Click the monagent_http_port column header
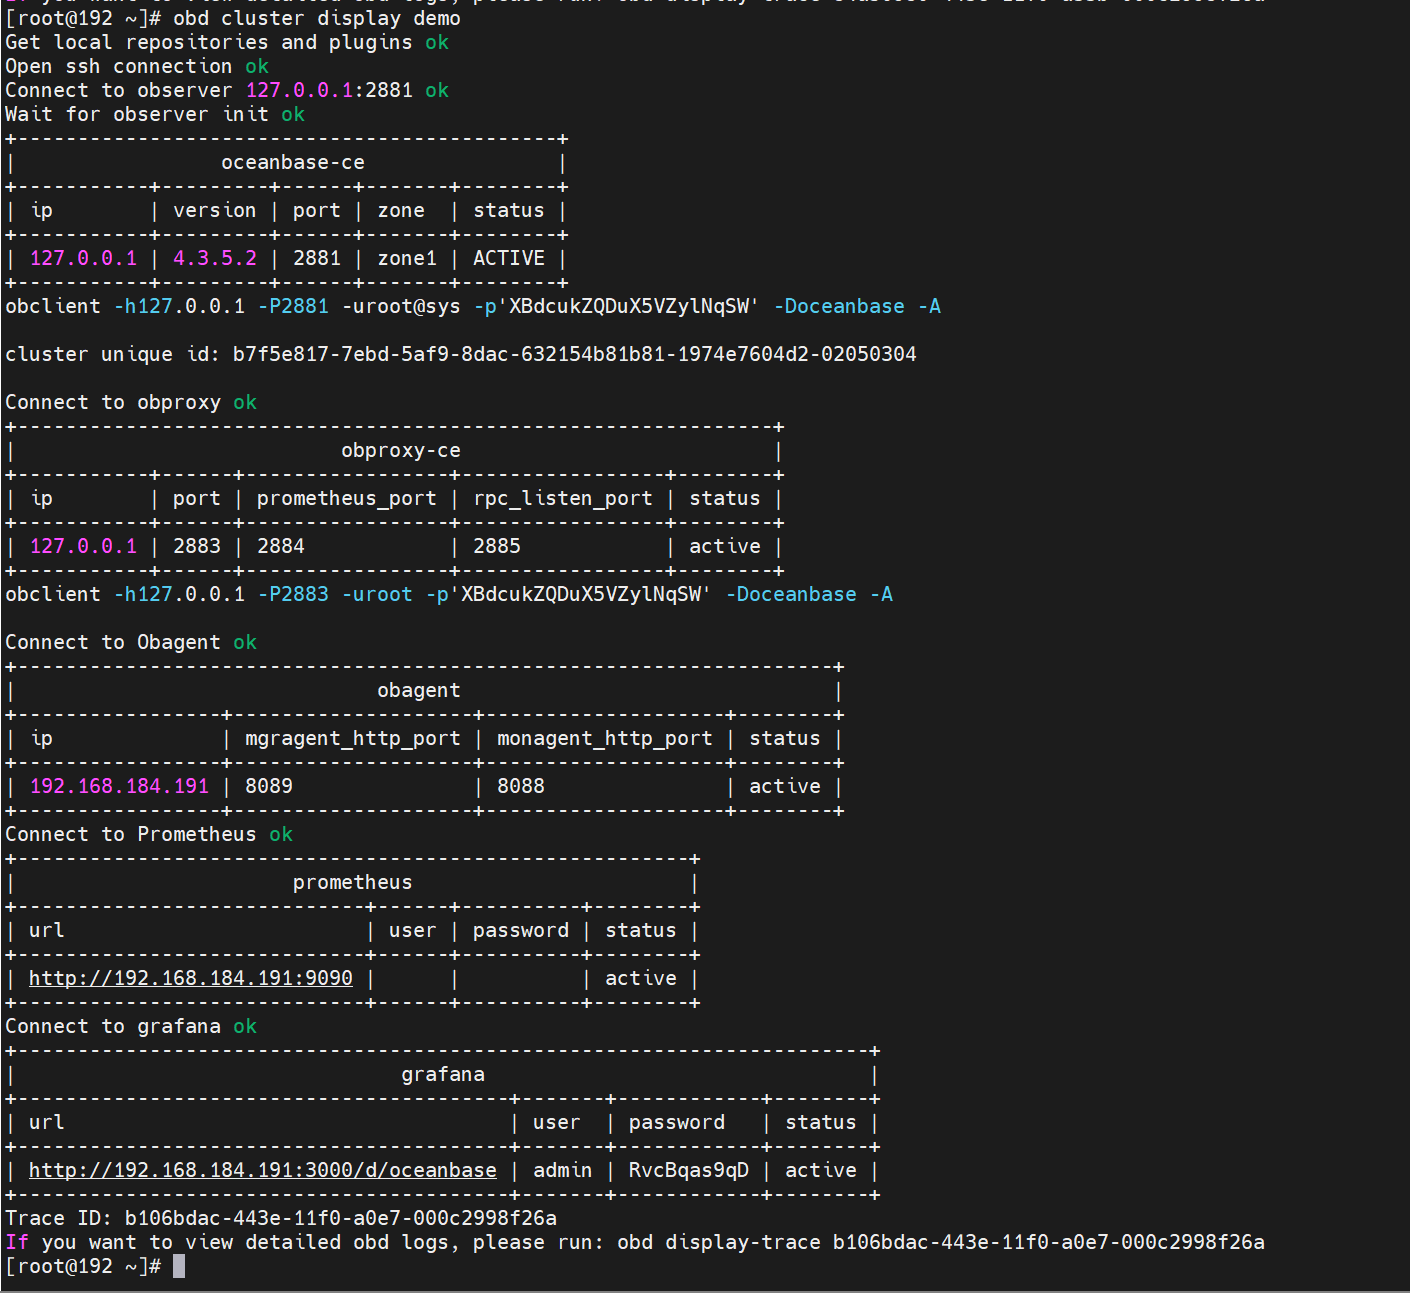Image resolution: width=1410 pixels, height=1294 pixels. (605, 738)
